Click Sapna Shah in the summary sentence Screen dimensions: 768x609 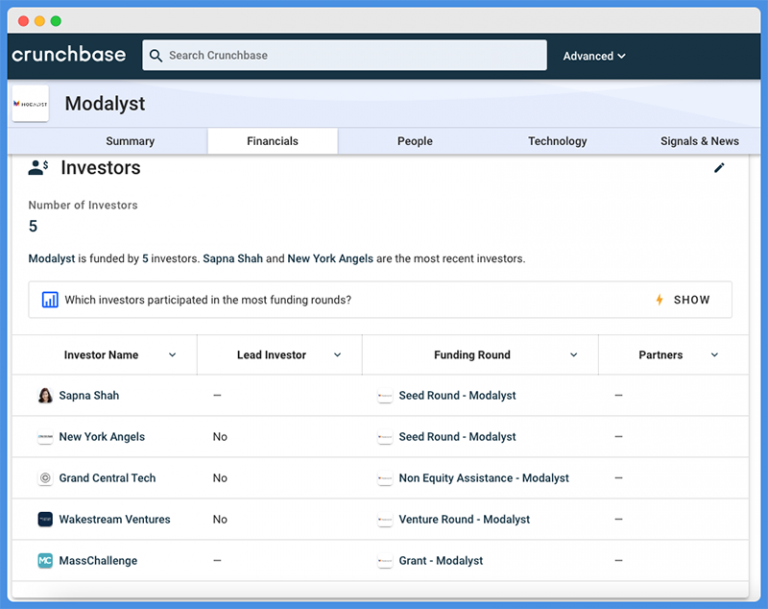click(x=233, y=258)
